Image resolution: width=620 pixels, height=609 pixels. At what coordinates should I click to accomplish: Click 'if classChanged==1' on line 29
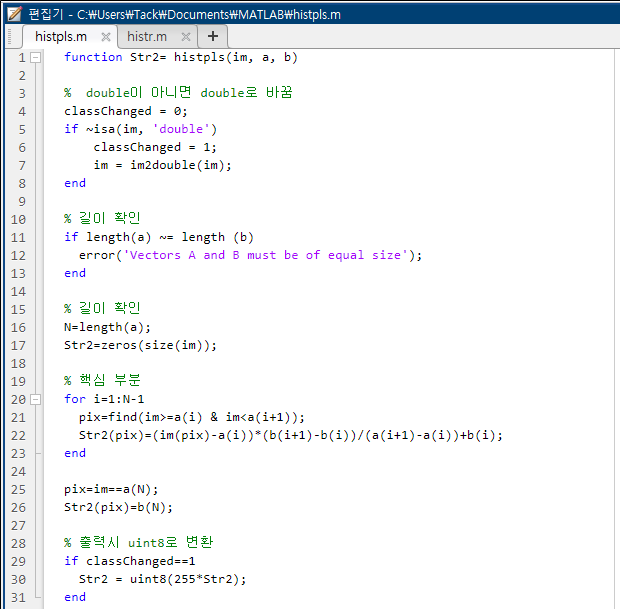click(x=130, y=561)
